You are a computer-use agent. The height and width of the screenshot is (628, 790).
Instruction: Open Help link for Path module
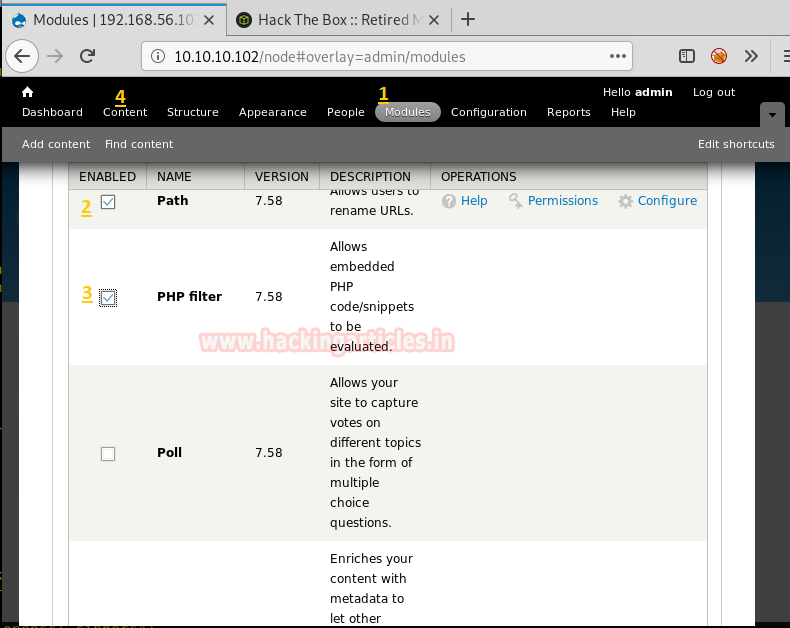click(x=474, y=201)
